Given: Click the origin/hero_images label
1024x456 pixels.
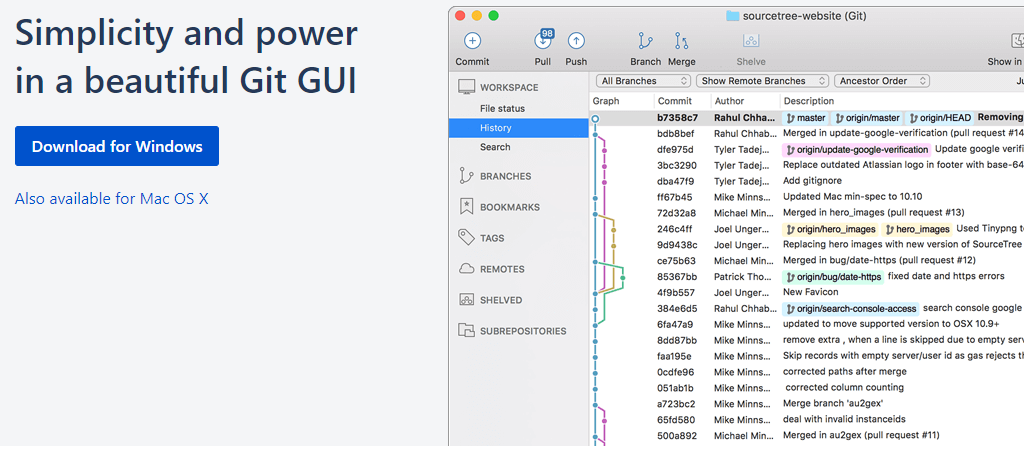Looking at the screenshot, I should pyautogui.click(x=831, y=229).
